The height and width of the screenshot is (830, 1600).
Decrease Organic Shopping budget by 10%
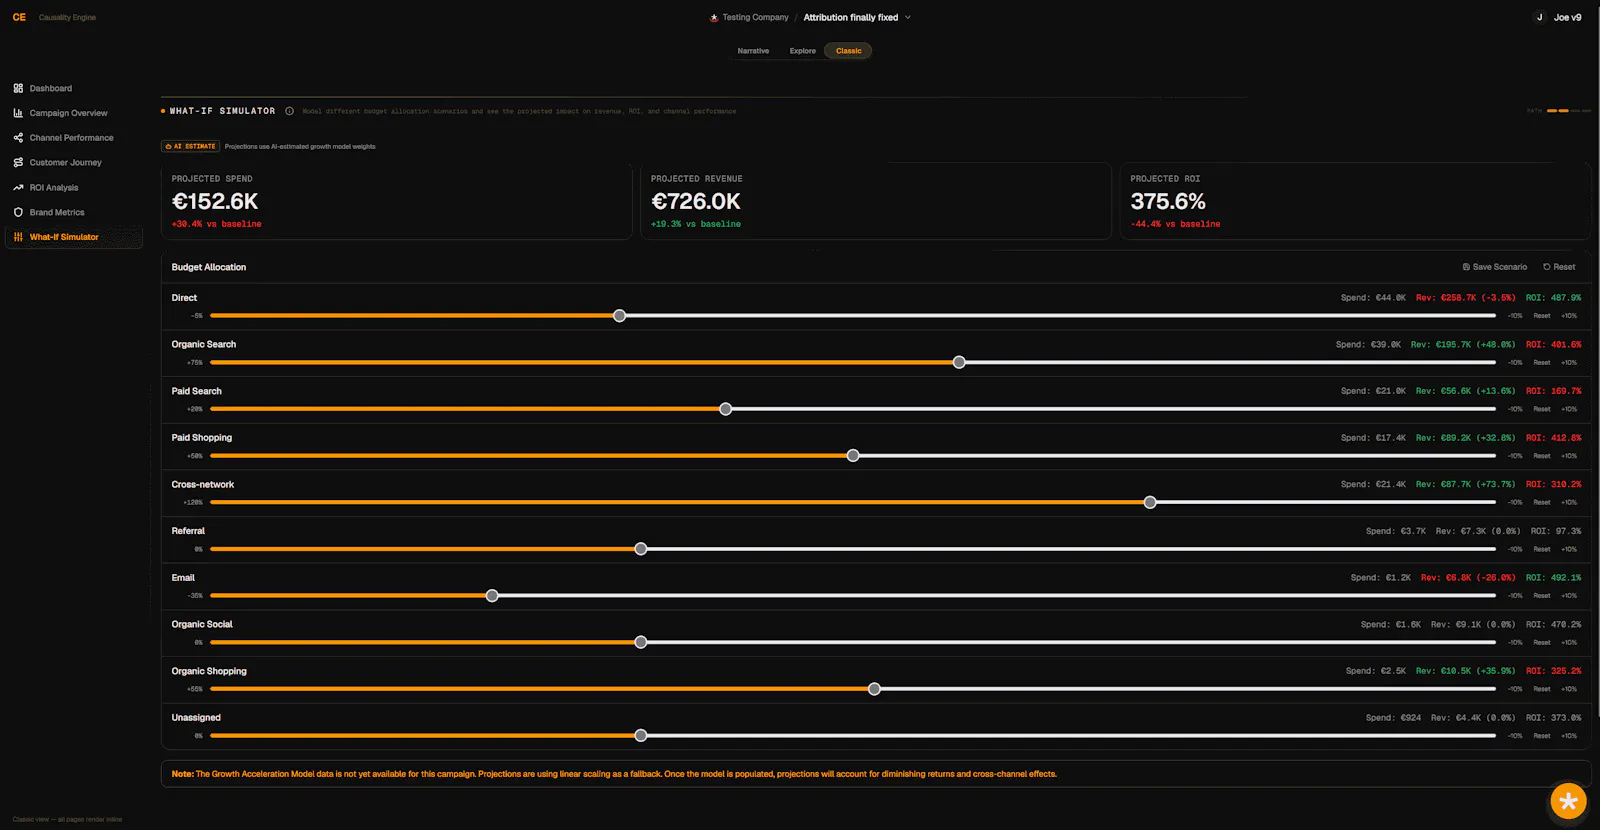pos(1515,689)
